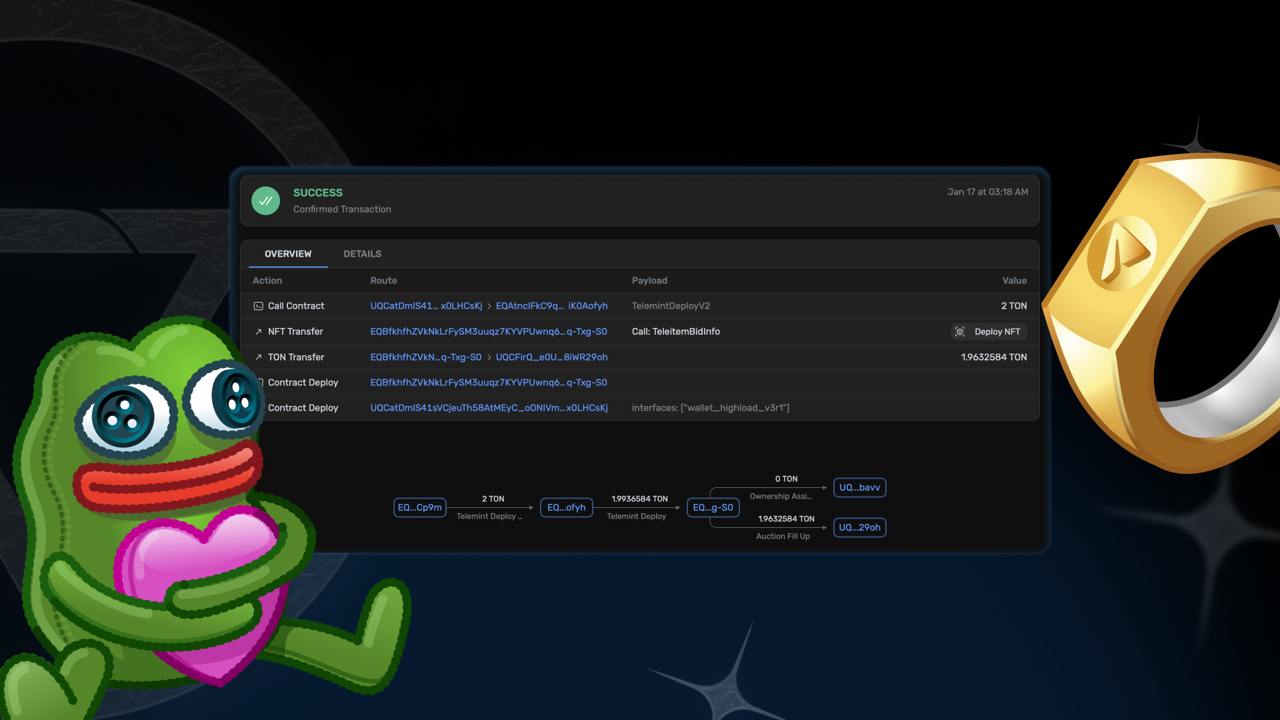Click the Ownership Assi… edge label
Image resolution: width=1280 pixels, height=720 pixels.
(x=780, y=496)
